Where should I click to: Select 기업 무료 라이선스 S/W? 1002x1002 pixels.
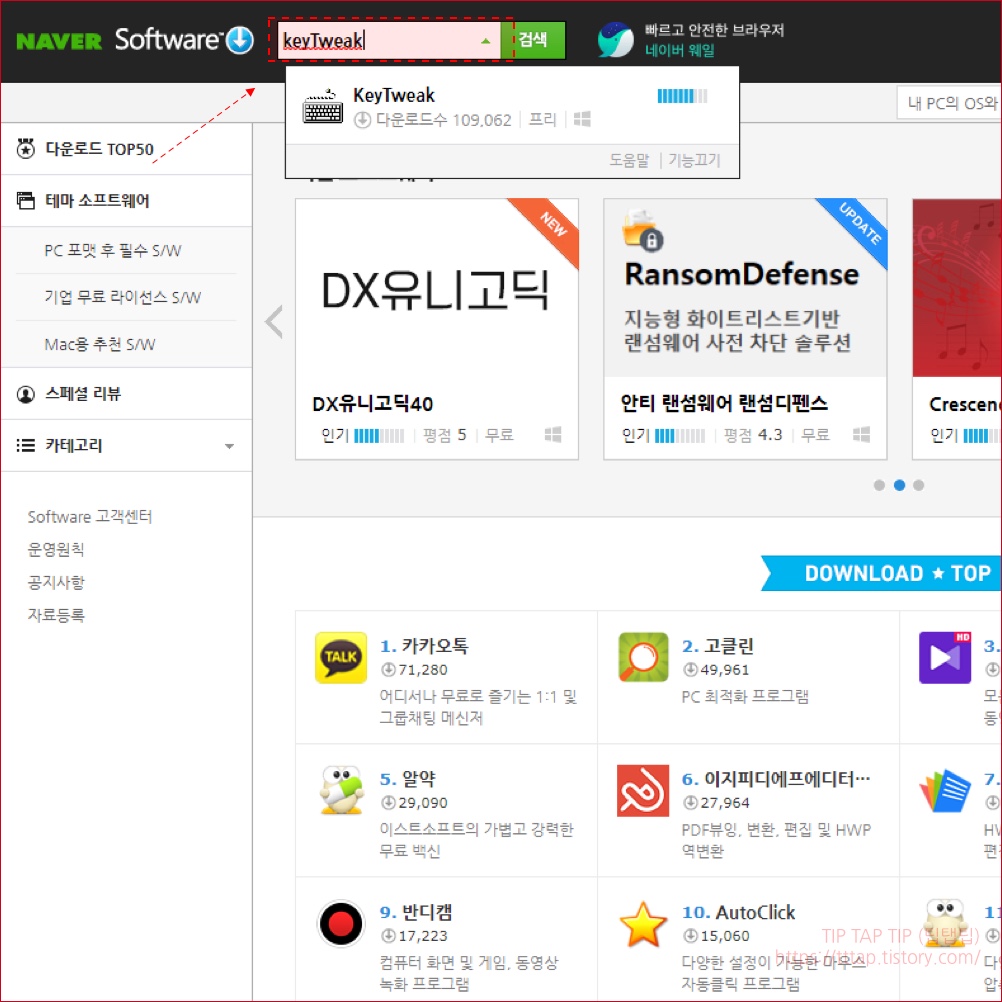tap(122, 297)
